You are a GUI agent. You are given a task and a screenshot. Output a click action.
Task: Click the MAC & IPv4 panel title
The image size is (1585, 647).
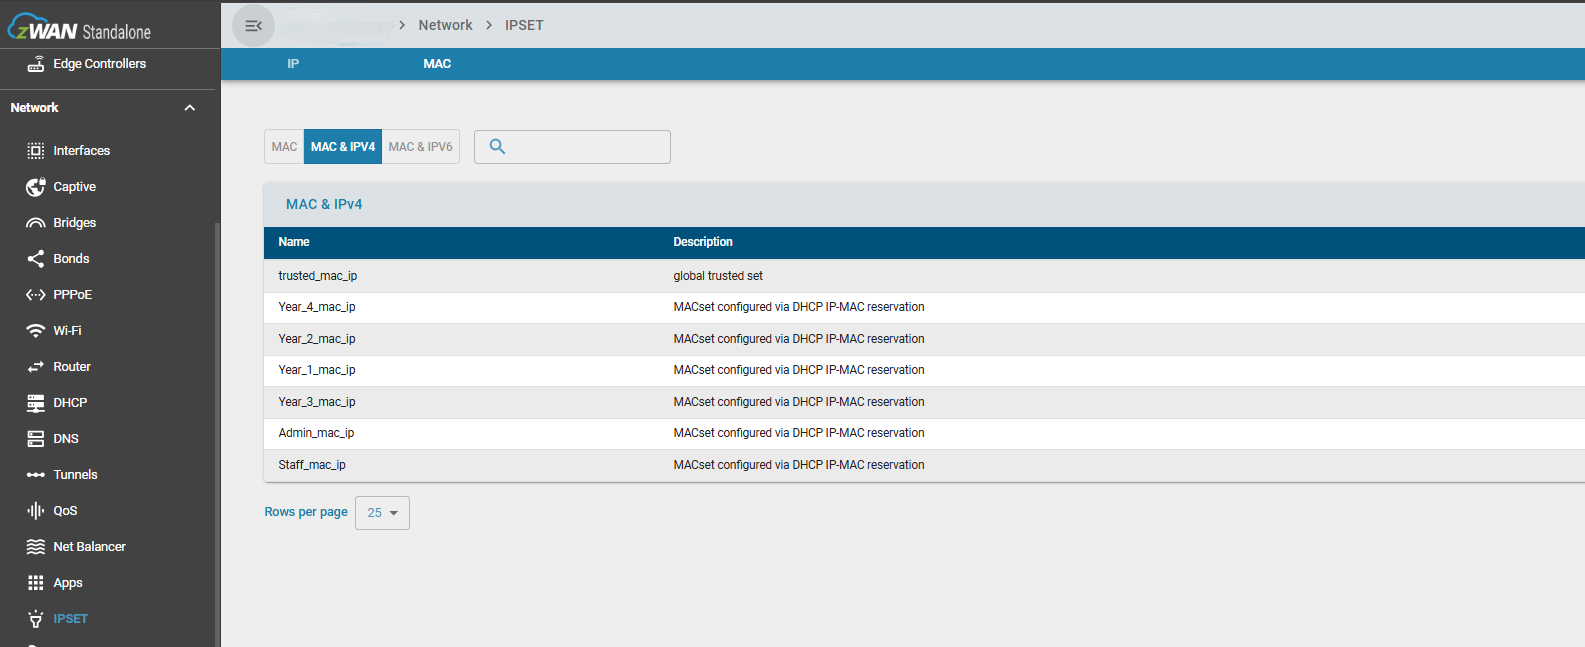click(x=324, y=204)
